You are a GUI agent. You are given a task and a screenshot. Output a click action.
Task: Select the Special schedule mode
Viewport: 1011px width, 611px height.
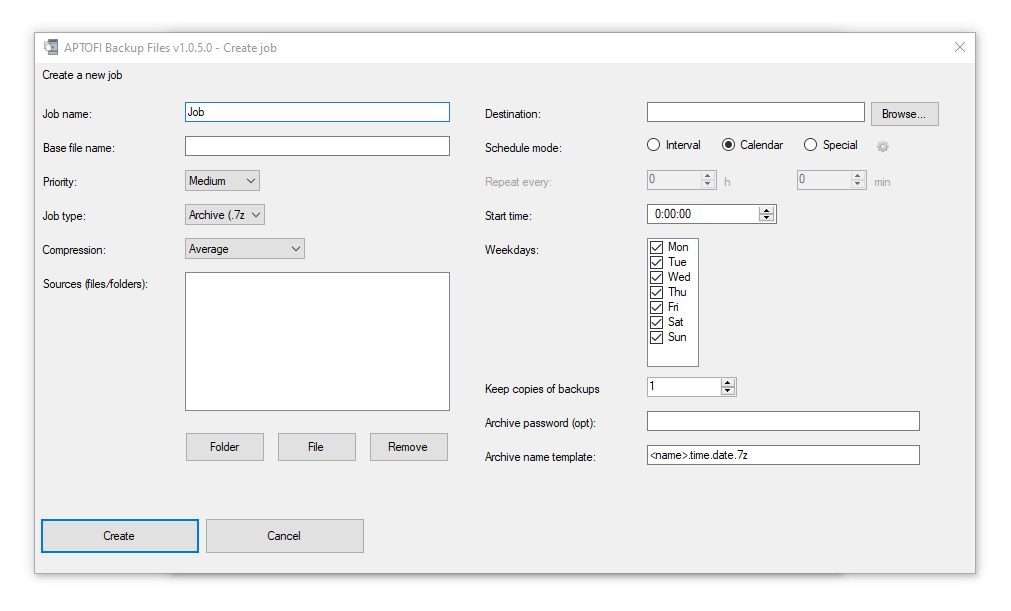[811, 145]
